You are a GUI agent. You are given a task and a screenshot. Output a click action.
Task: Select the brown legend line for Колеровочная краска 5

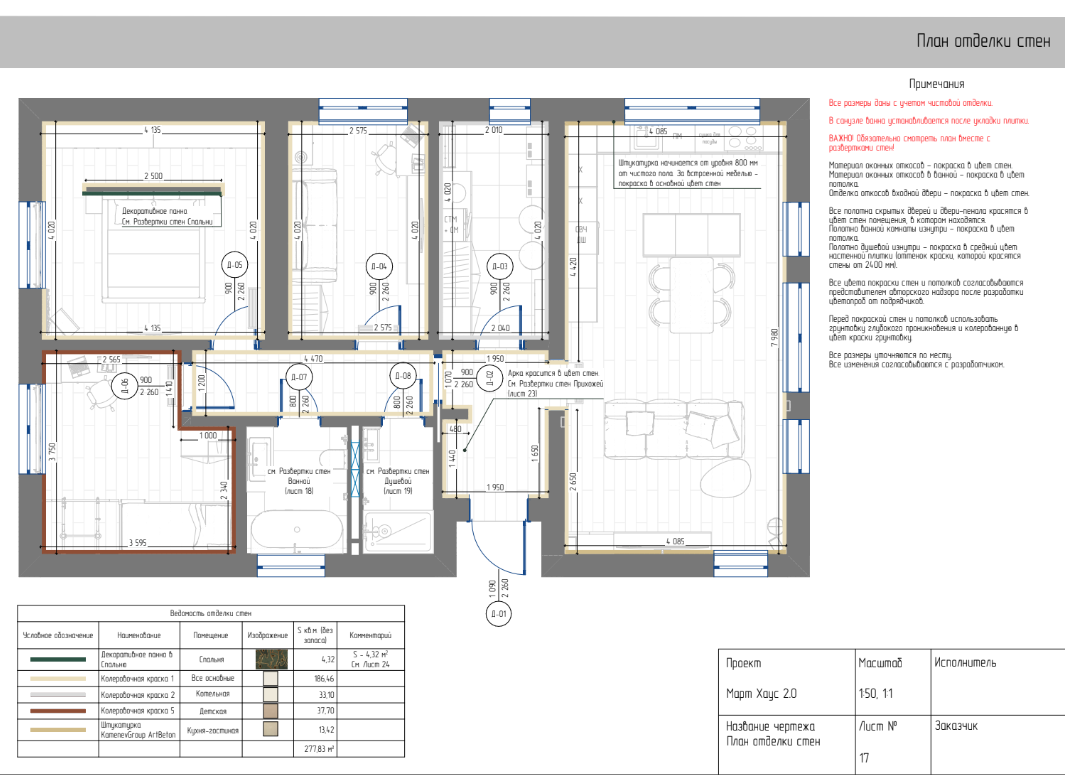pyautogui.click(x=58, y=711)
